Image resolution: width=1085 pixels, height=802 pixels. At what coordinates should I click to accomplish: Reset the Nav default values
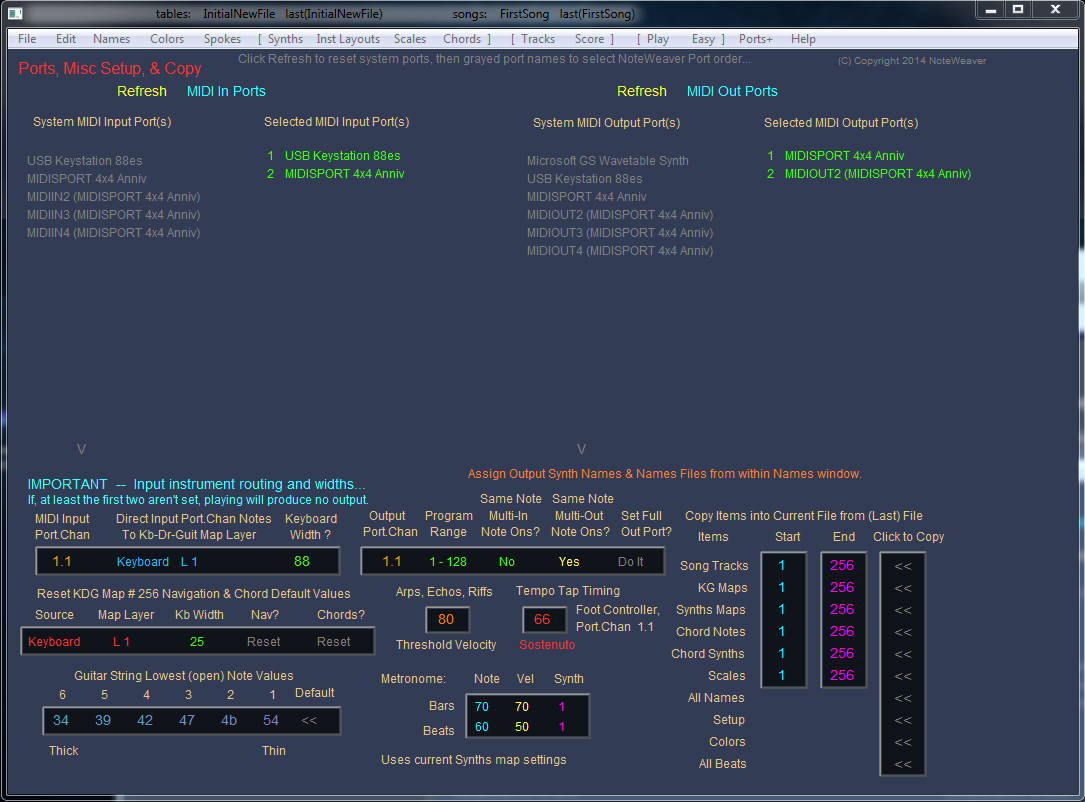(x=264, y=641)
